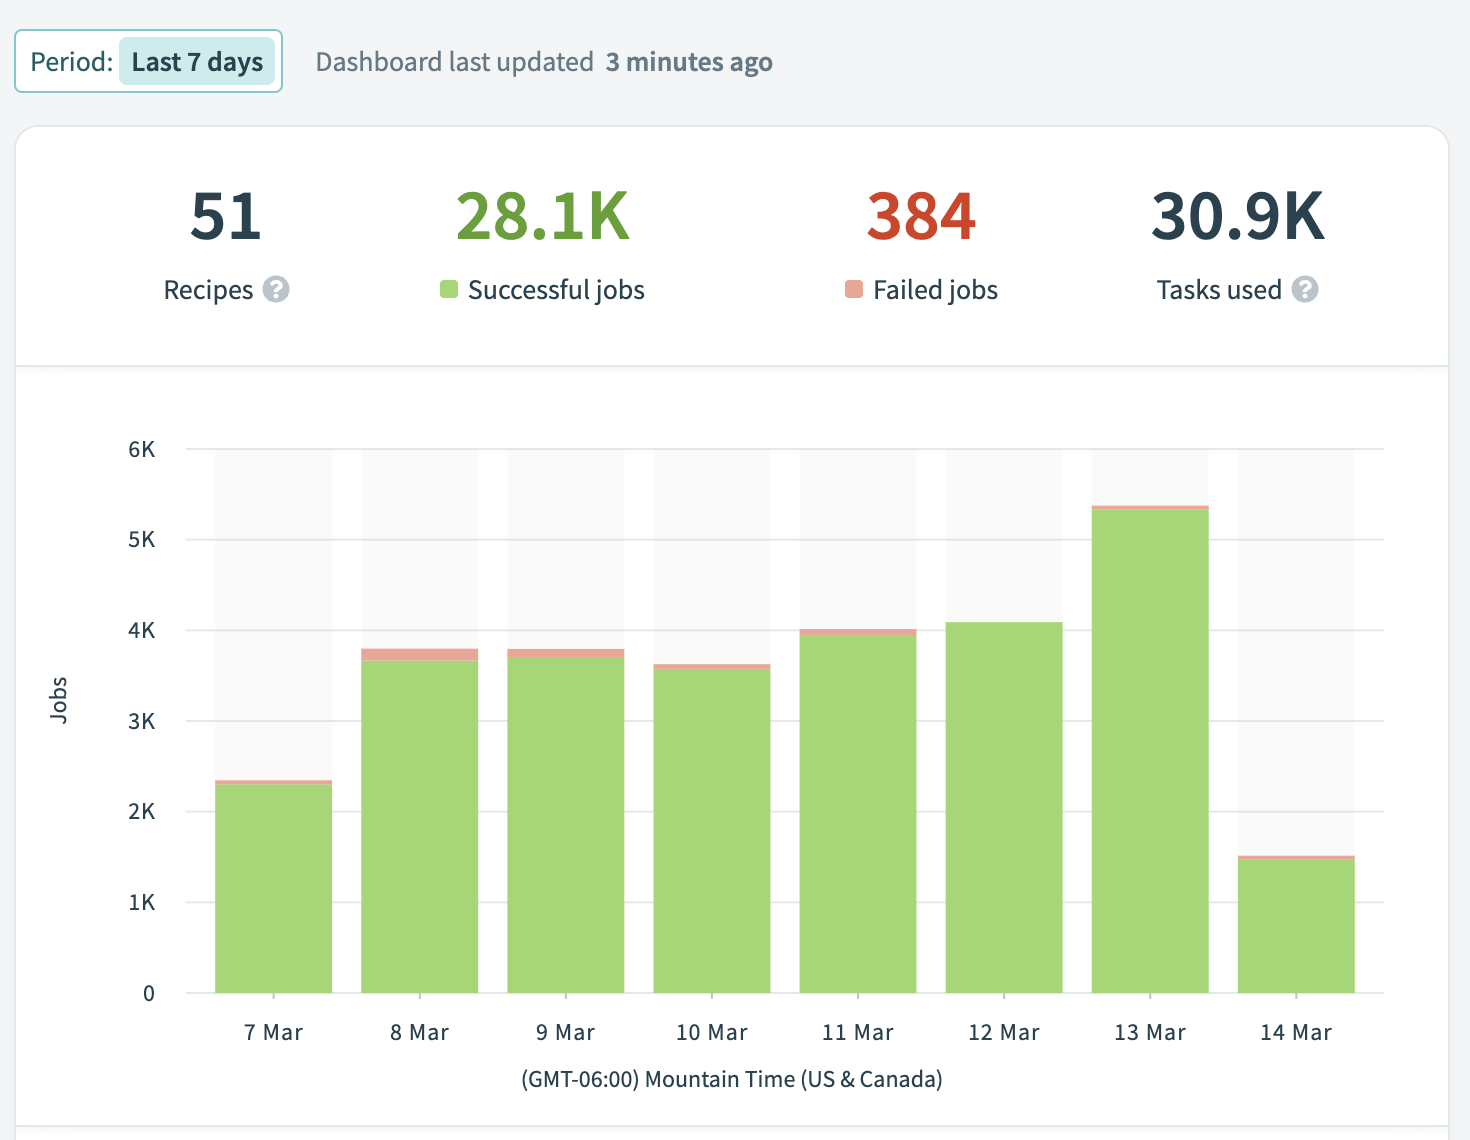The width and height of the screenshot is (1470, 1140).
Task: Toggle the Failed jobs red legend swatch
Action: point(854,290)
